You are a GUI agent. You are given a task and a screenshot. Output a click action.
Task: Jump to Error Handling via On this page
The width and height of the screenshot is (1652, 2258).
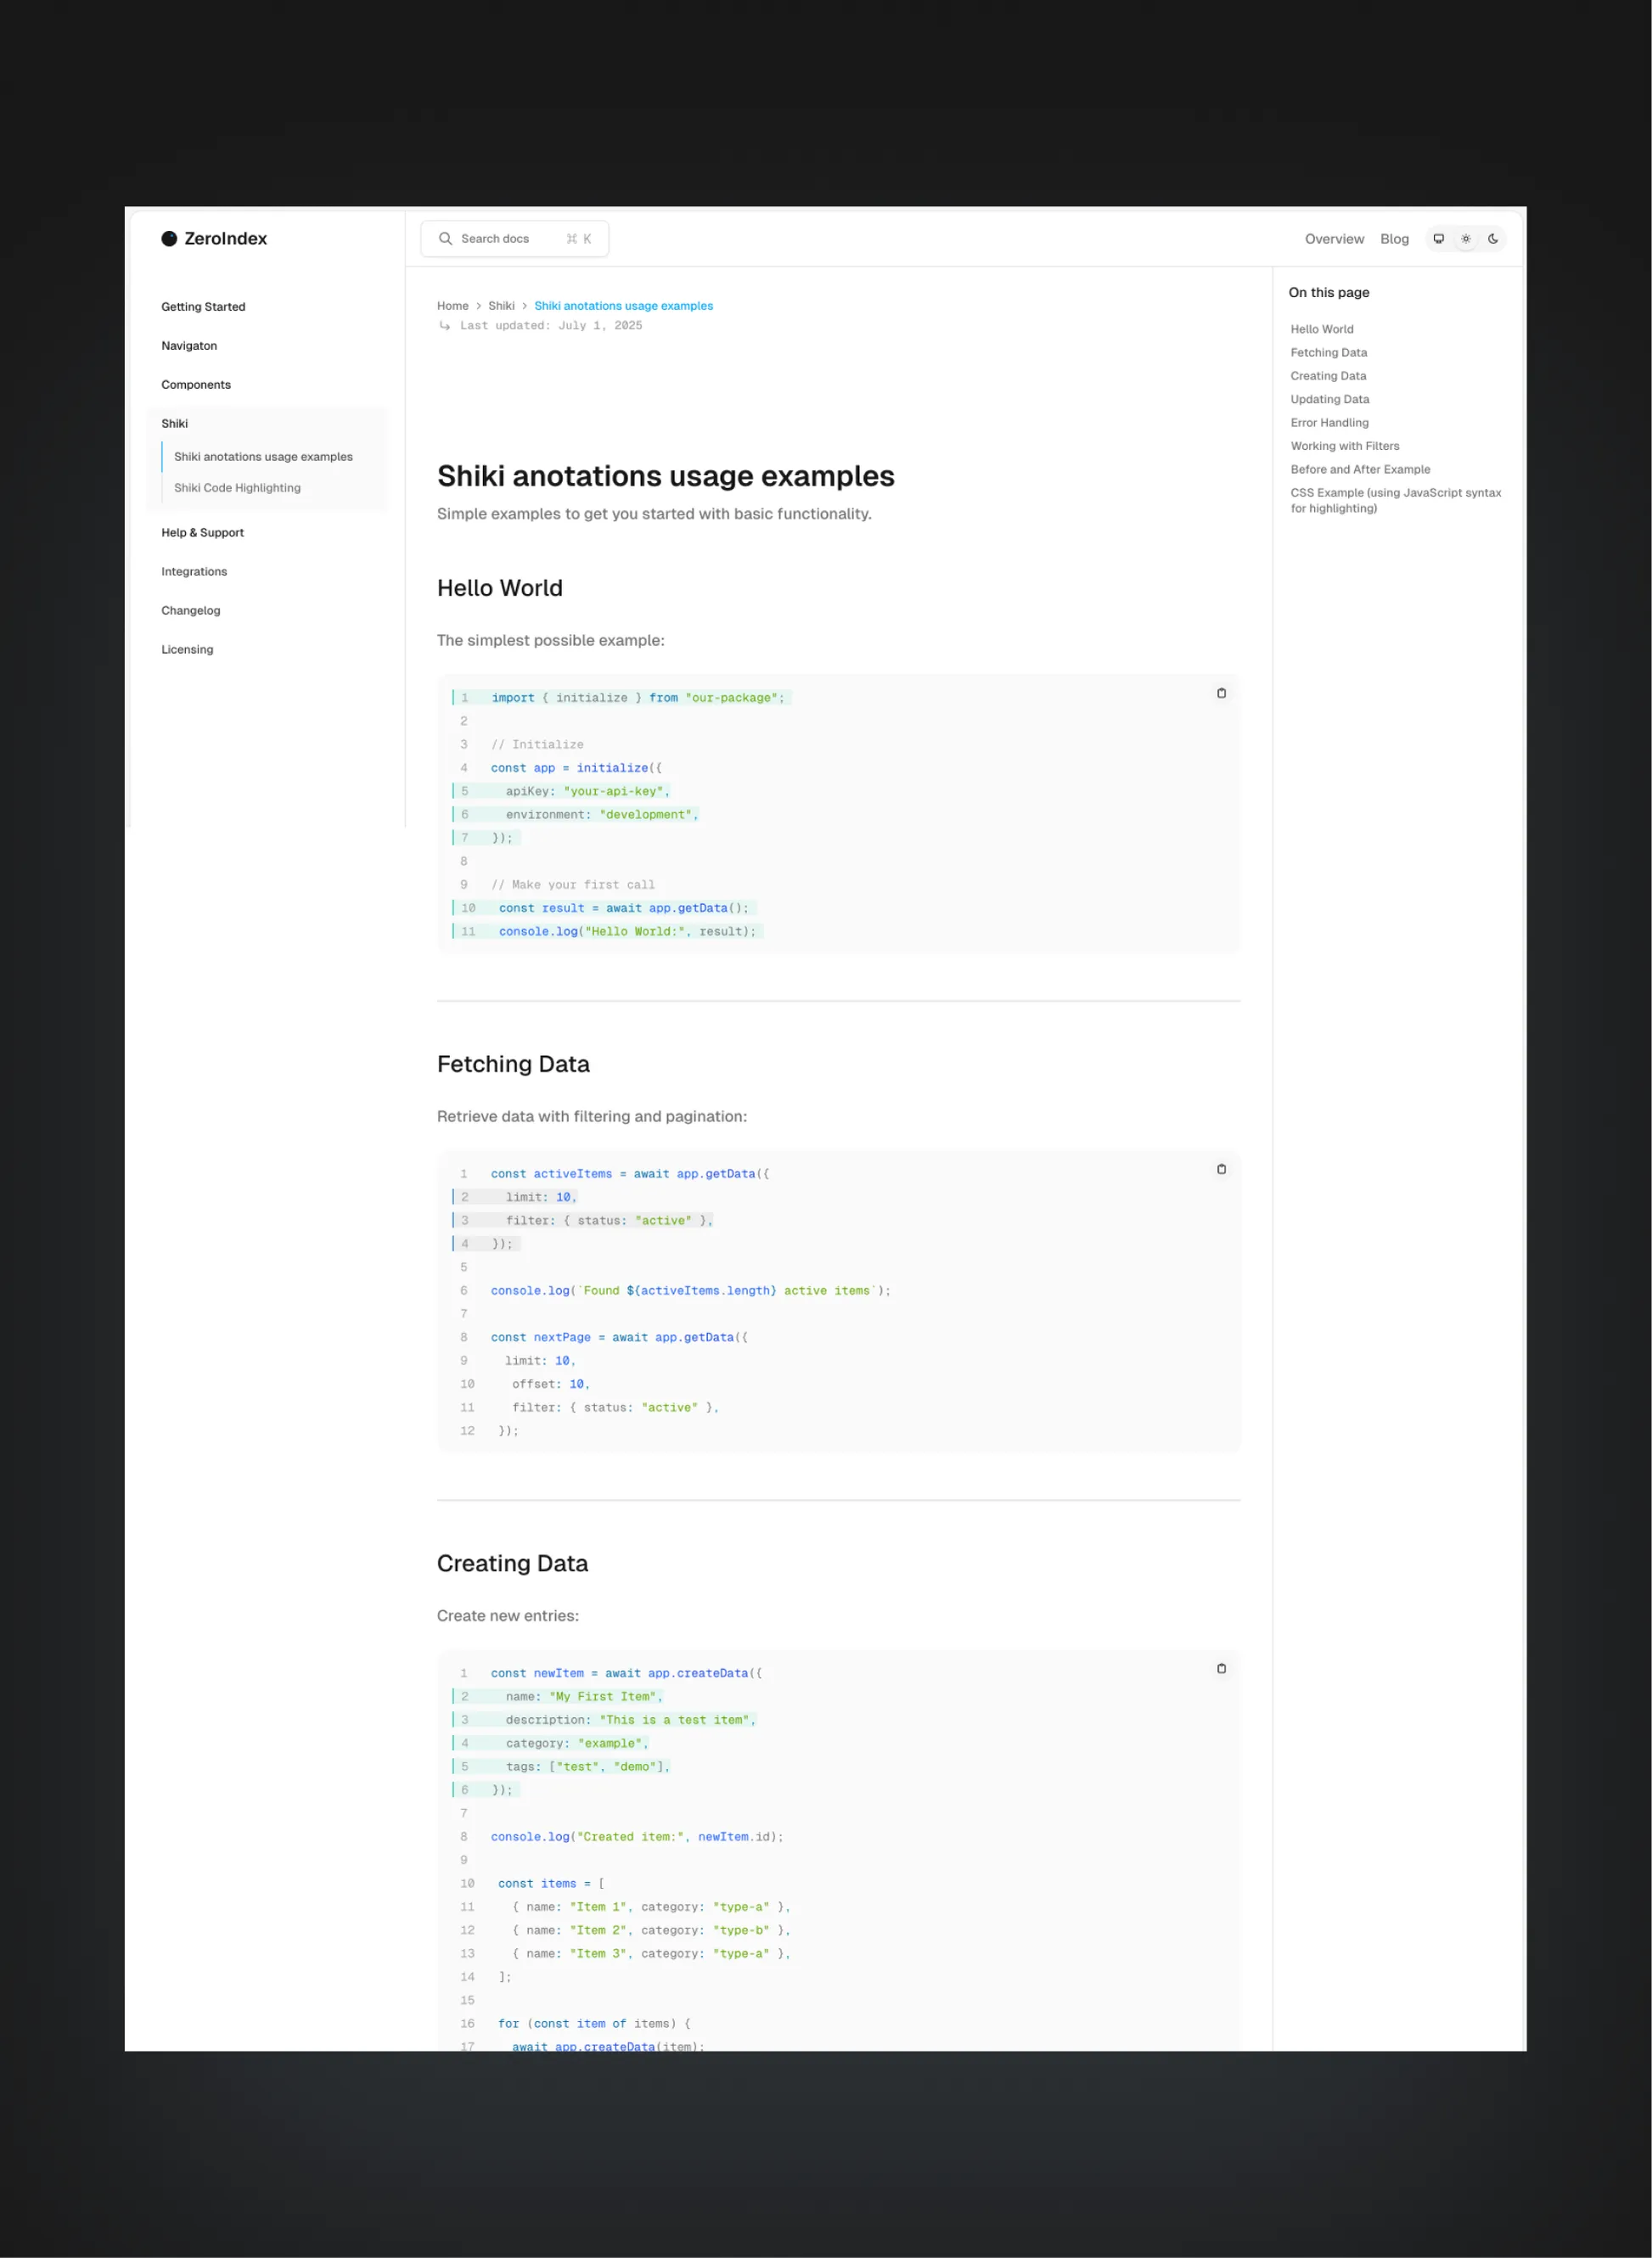click(1330, 422)
